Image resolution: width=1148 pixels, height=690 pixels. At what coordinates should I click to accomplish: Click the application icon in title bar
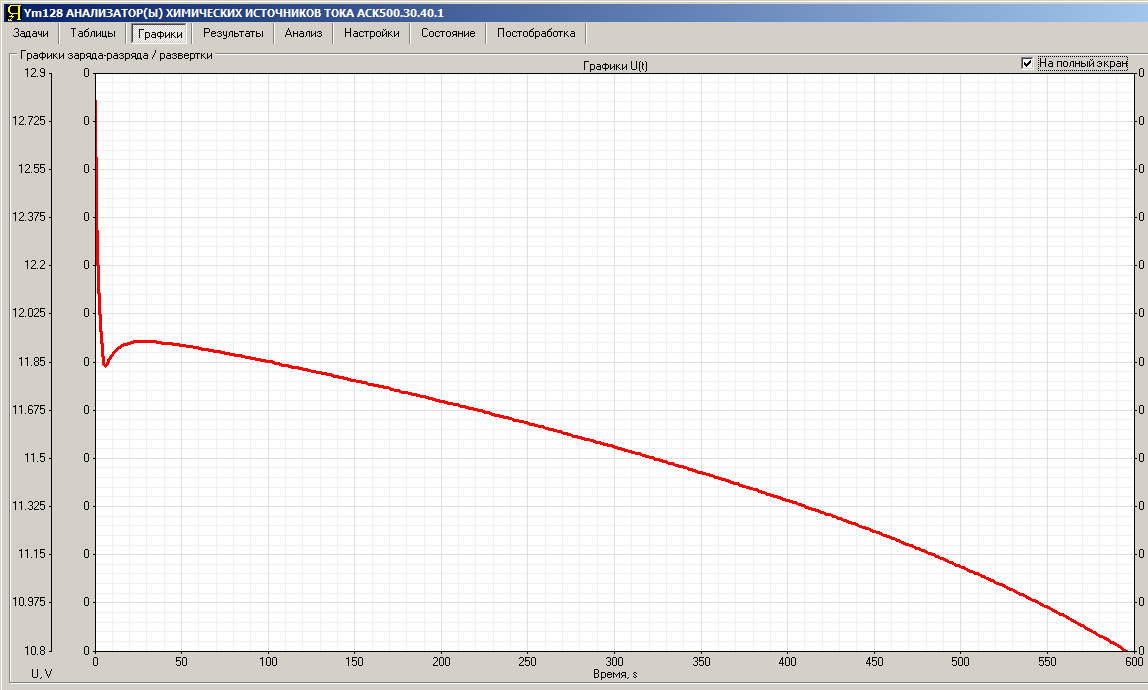point(13,12)
